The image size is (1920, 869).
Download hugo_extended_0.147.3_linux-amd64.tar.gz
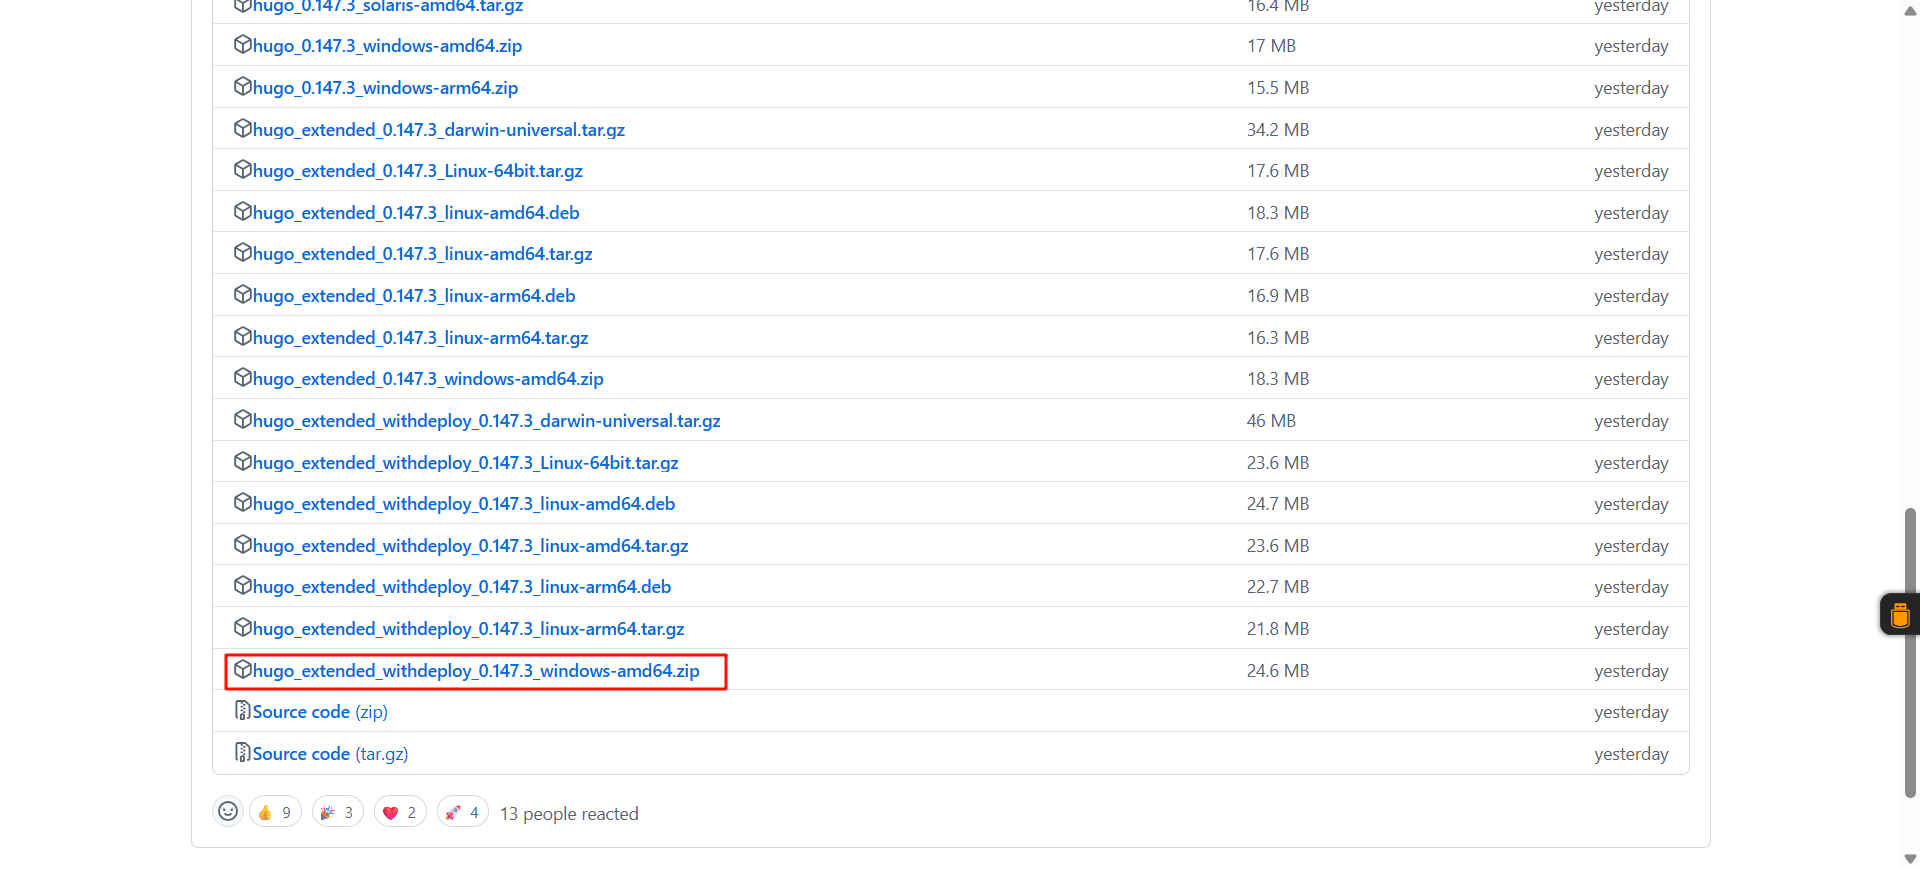[423, 254]
